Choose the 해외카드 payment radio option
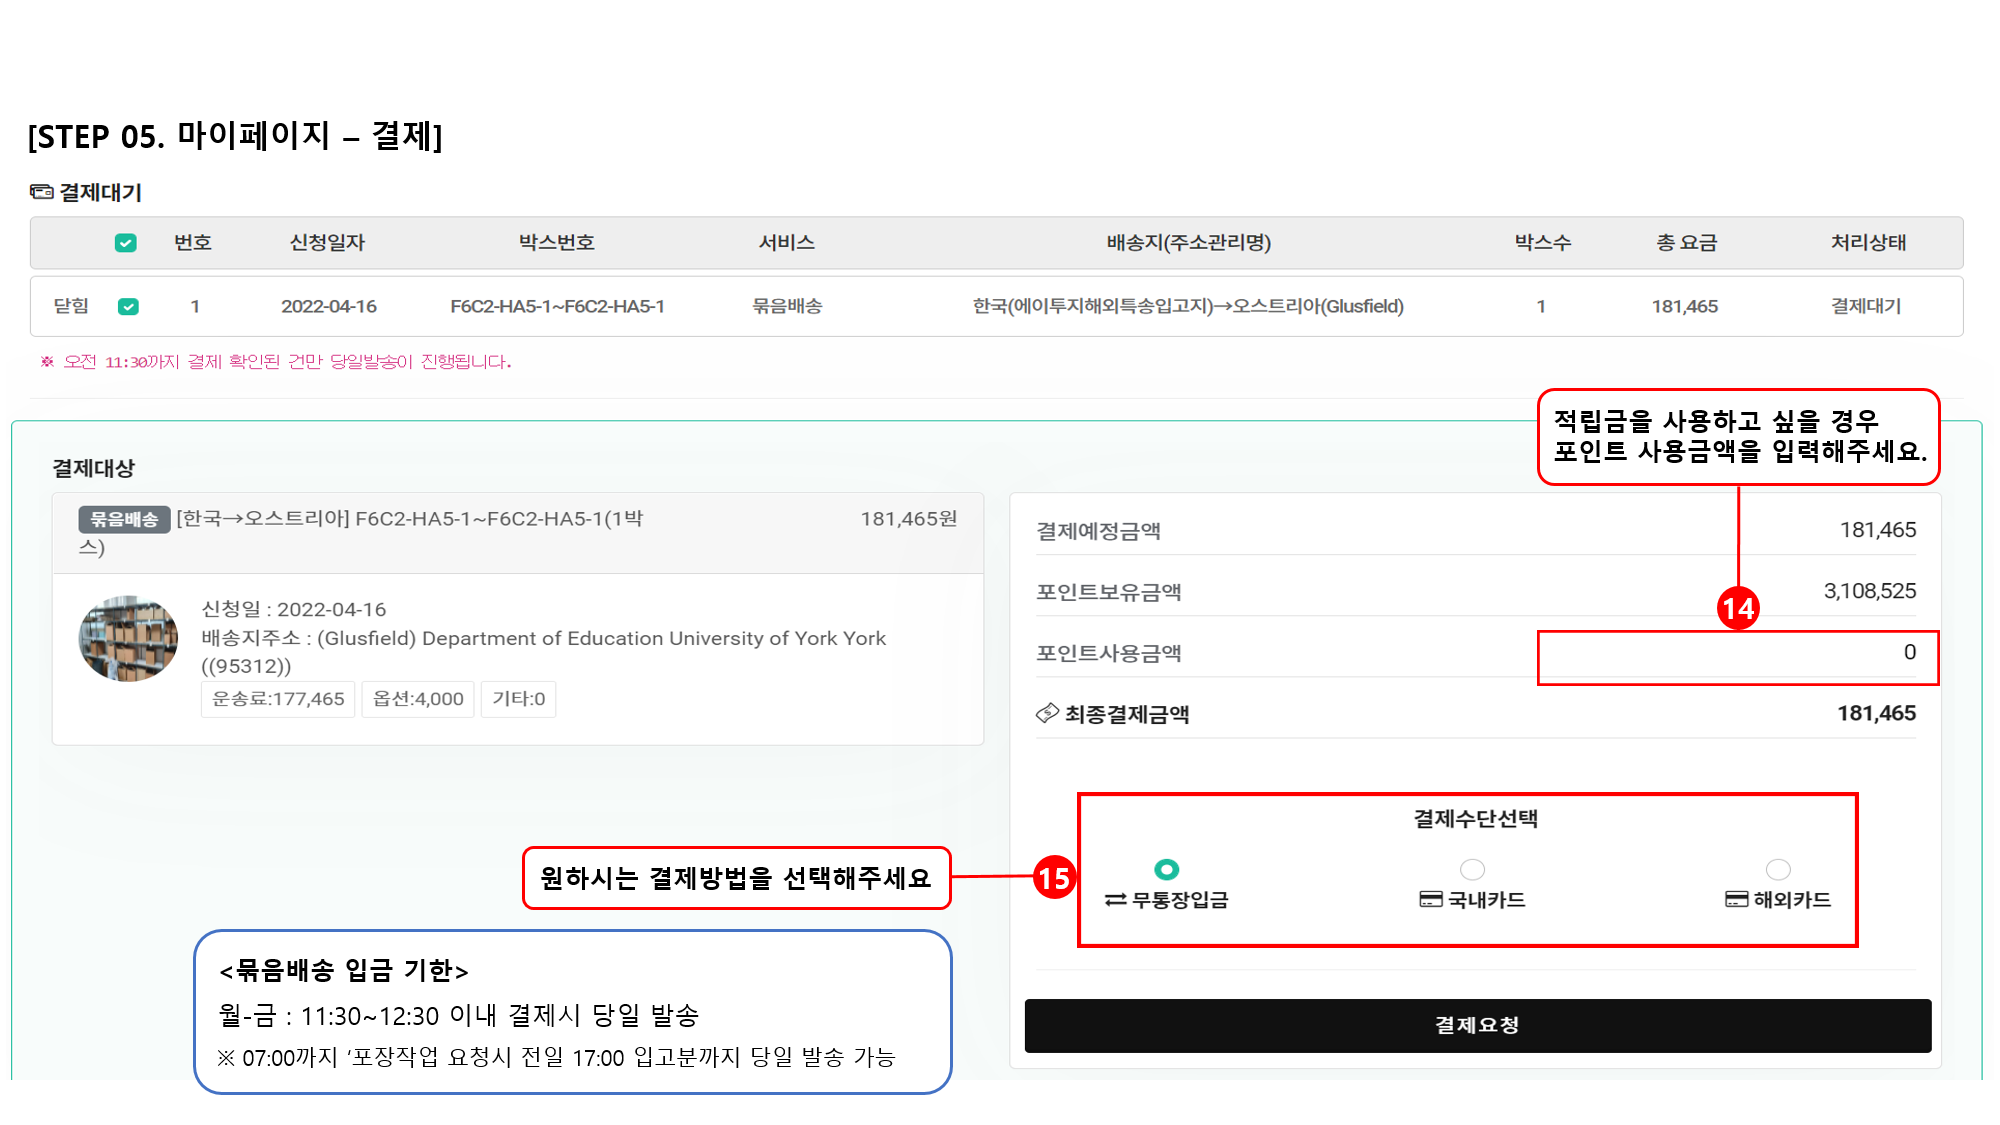The image size is (2000, 1125). coord(1778,869)
